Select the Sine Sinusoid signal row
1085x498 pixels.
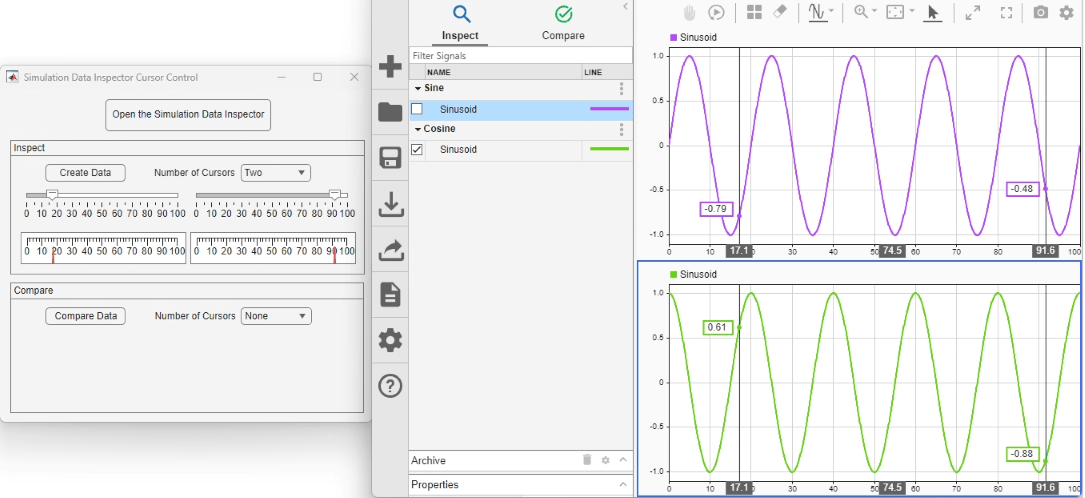click(x=520, y=109)
